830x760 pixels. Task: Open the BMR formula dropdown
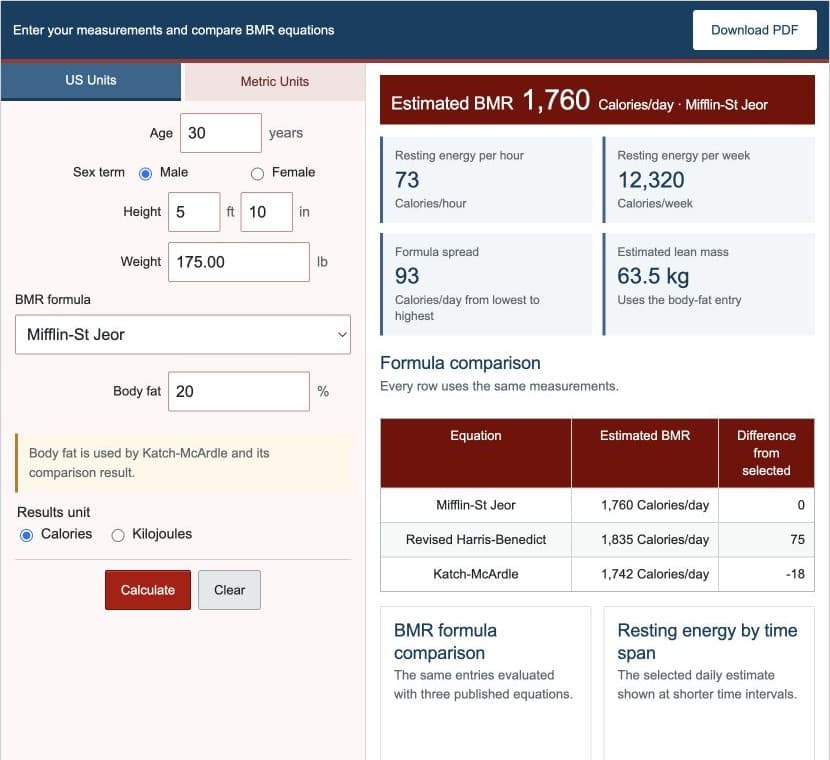pos(183,334)
